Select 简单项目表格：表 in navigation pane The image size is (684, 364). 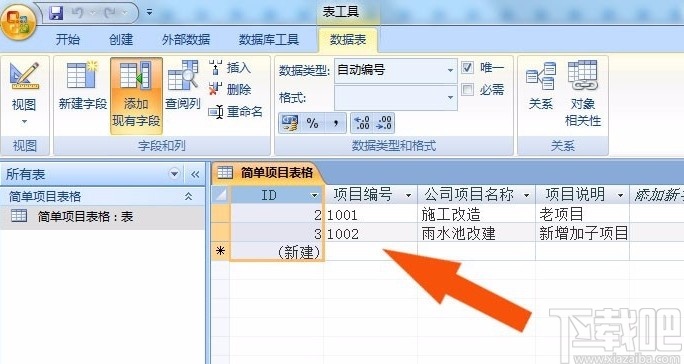[103, 216]
